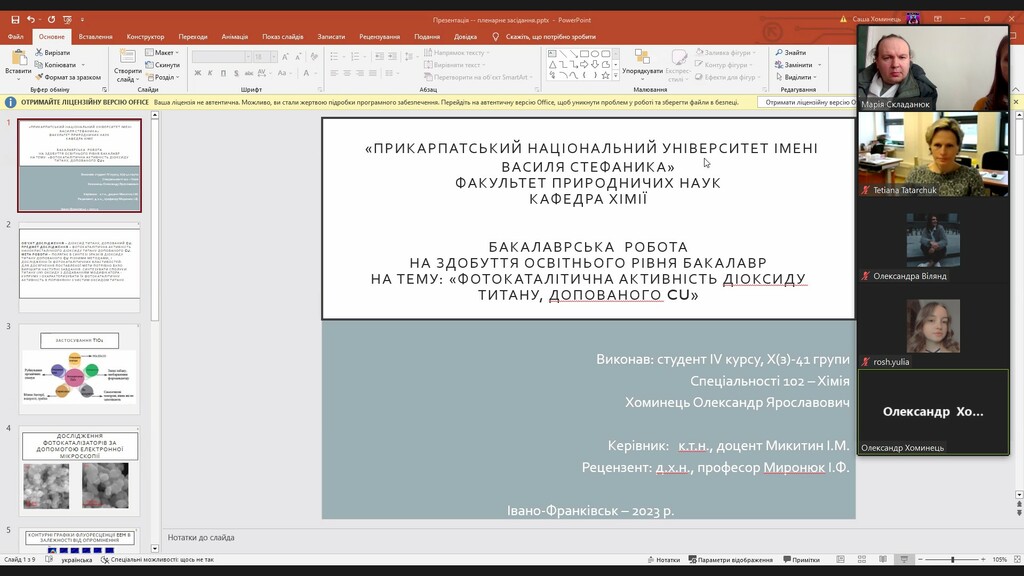Open the Файл menu
The width and height of the screenshot is (1024, 576).
tap(16, 37)
